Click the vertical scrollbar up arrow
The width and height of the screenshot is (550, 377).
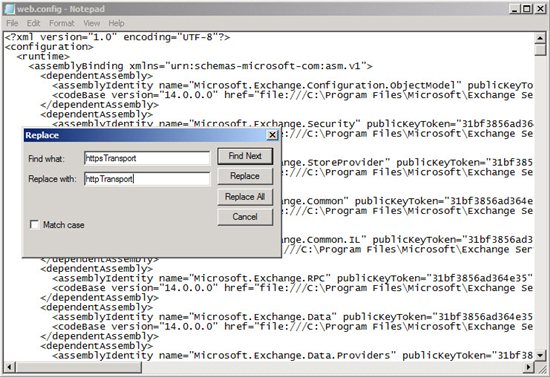[x=540, y=38]
